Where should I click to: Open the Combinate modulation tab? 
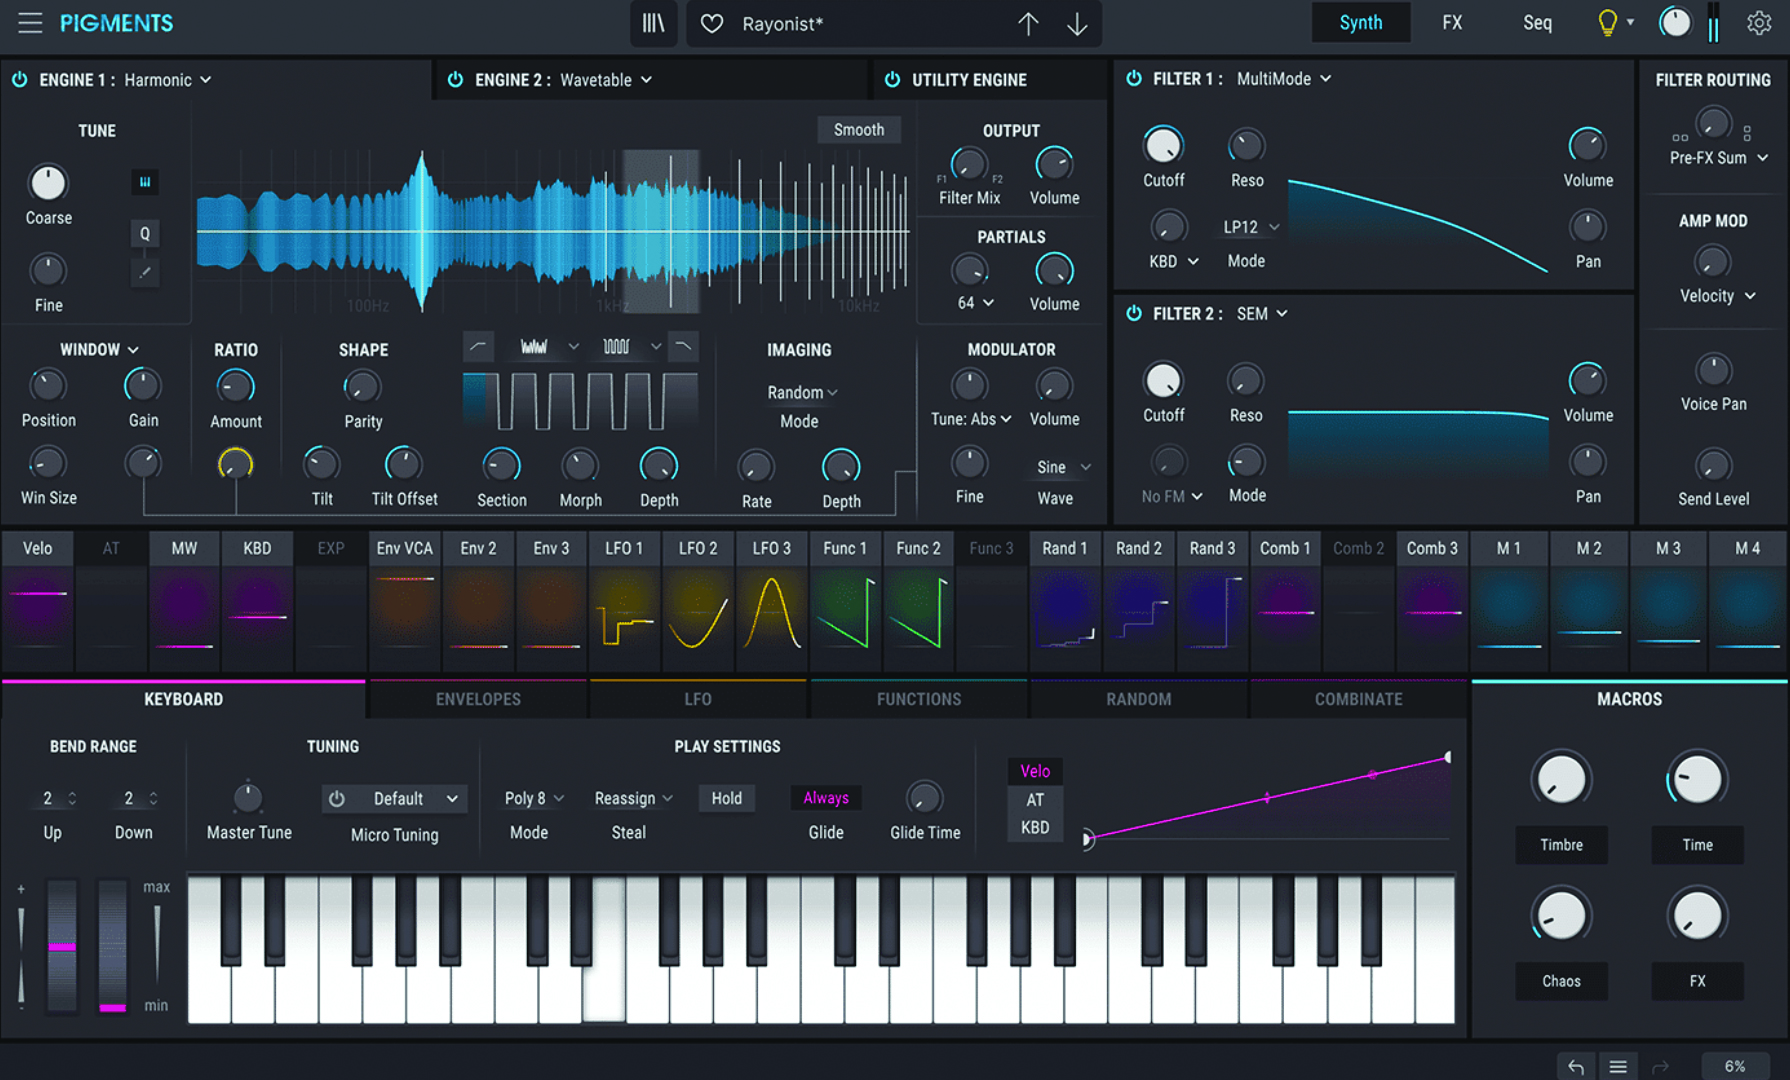[x=1358, y=699]
